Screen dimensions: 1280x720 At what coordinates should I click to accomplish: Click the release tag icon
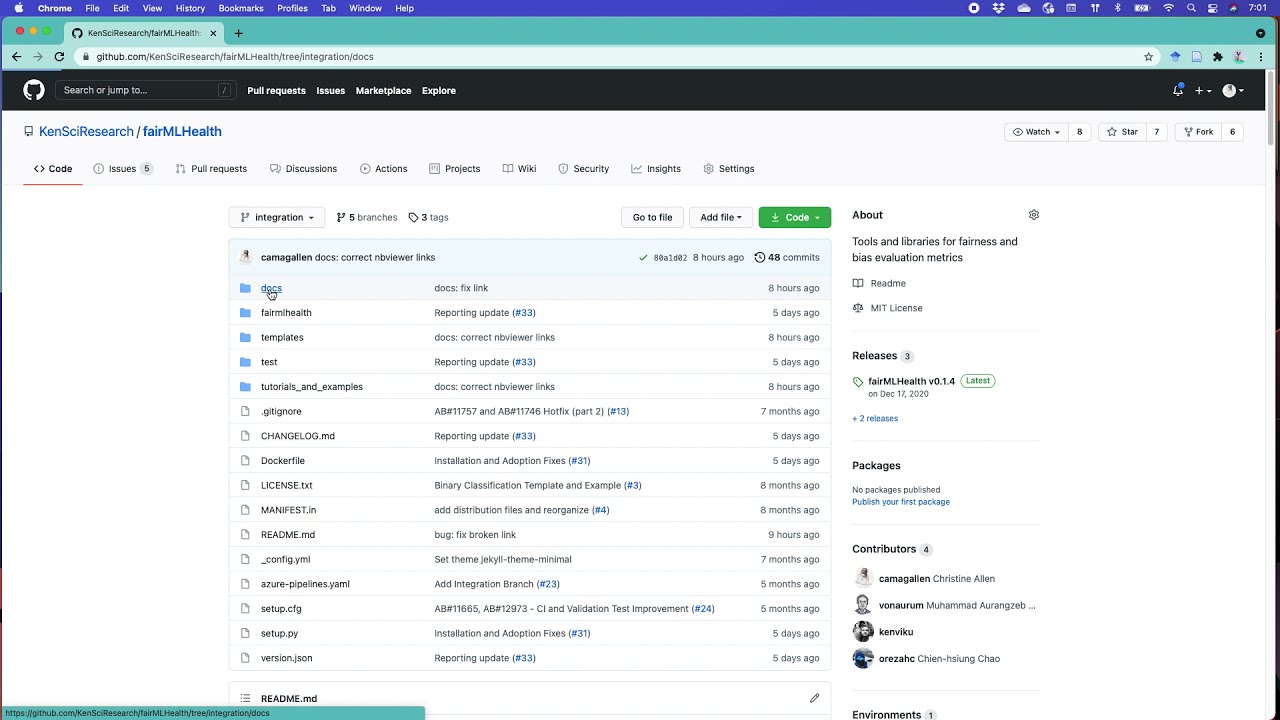pyautogui.click(x=858, y=382)
